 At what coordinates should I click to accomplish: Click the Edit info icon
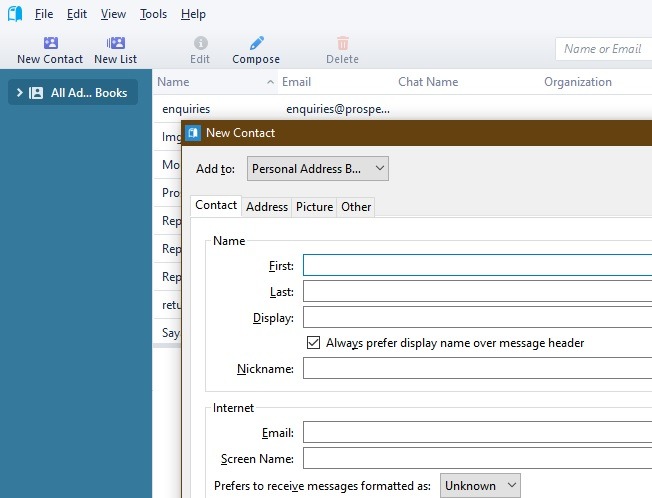200,43
